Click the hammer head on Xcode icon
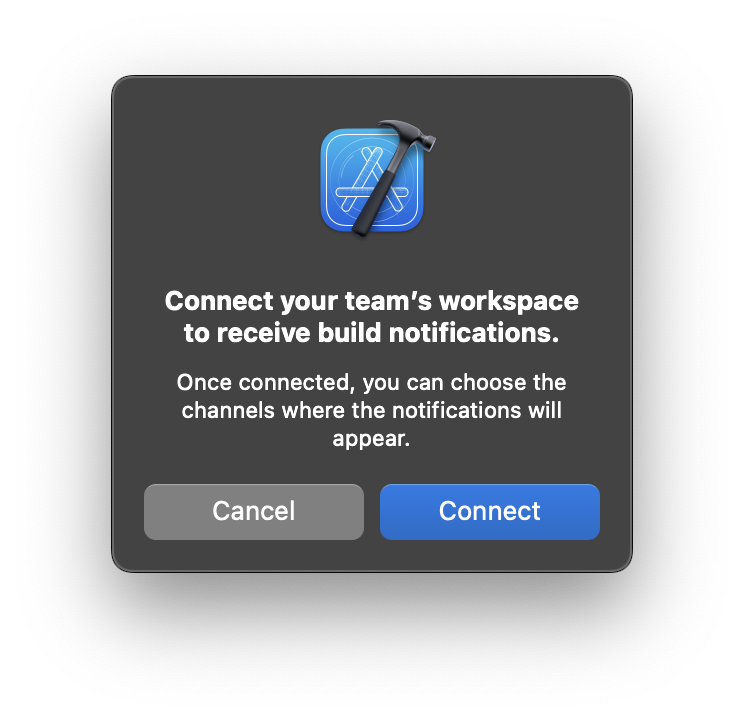Viewport: 744px width, 720px height. coord(409,133)
